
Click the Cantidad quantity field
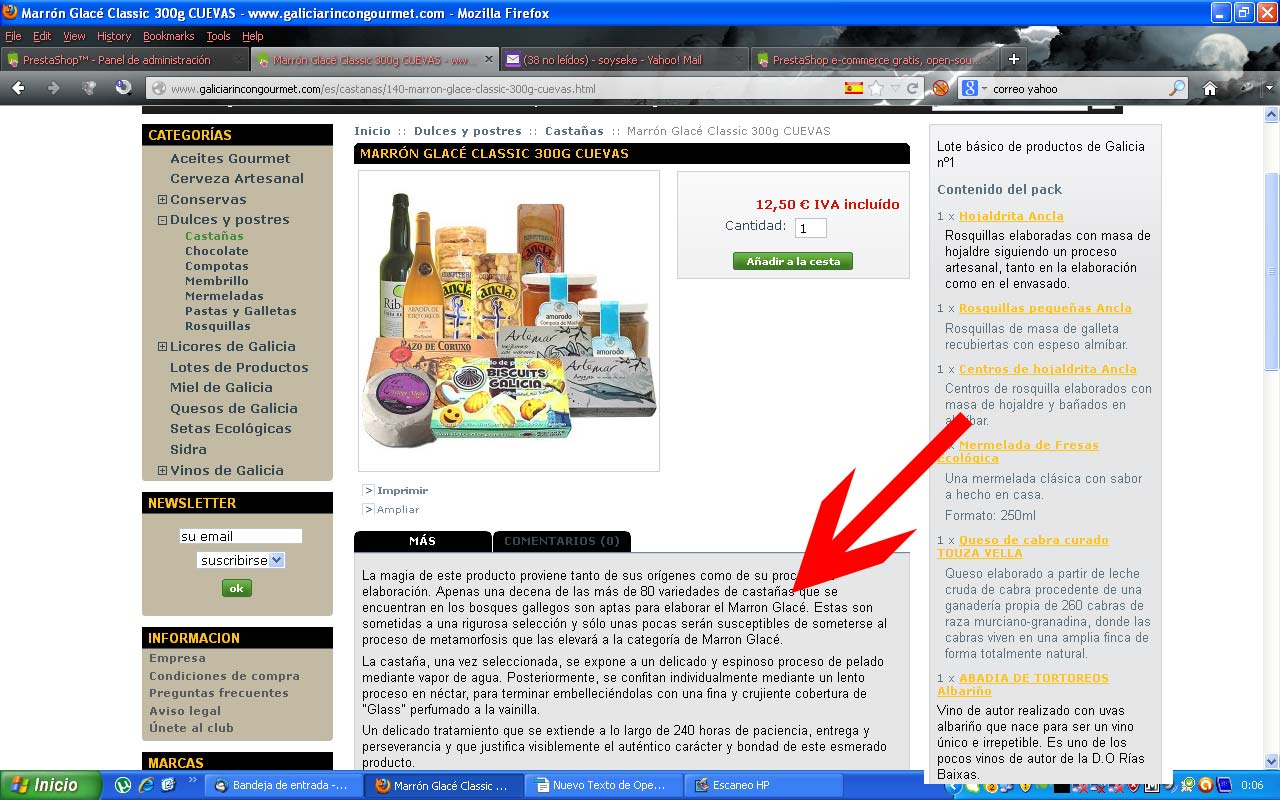pyautogui.click(x=811, y=228)
